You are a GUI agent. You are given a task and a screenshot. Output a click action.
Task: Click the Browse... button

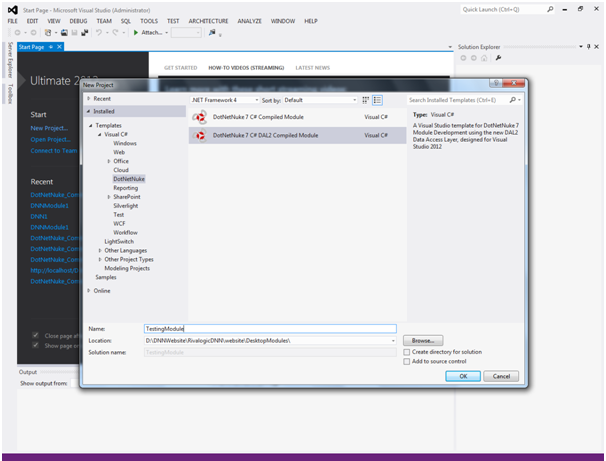(x=423, y=341)
